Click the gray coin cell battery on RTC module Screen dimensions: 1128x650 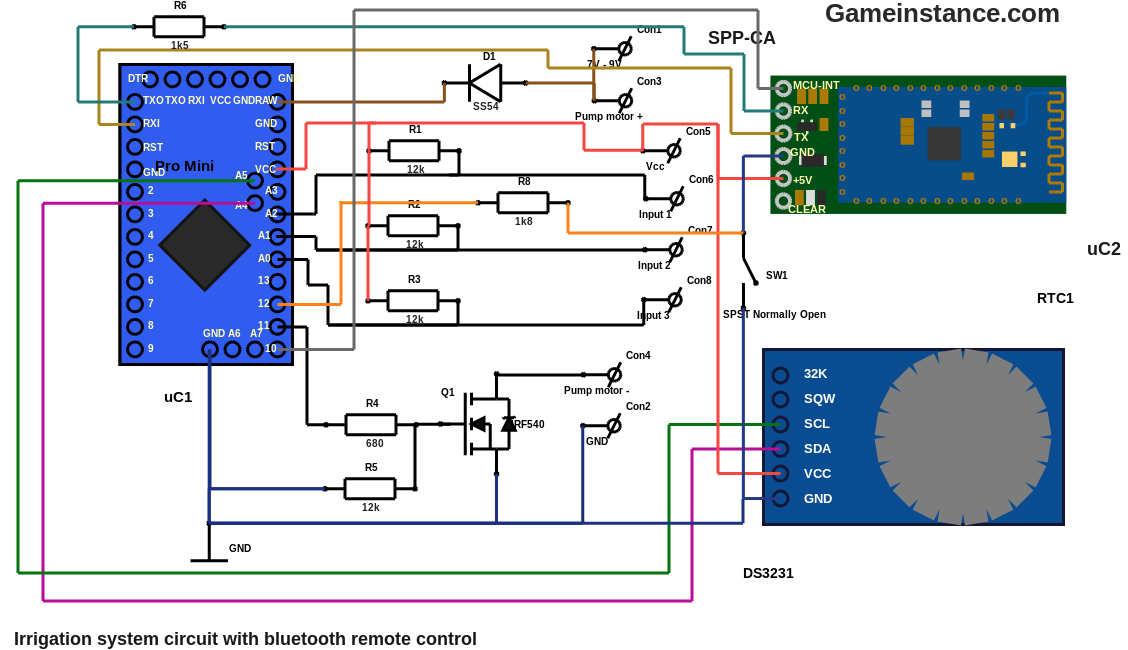[962, 437]
